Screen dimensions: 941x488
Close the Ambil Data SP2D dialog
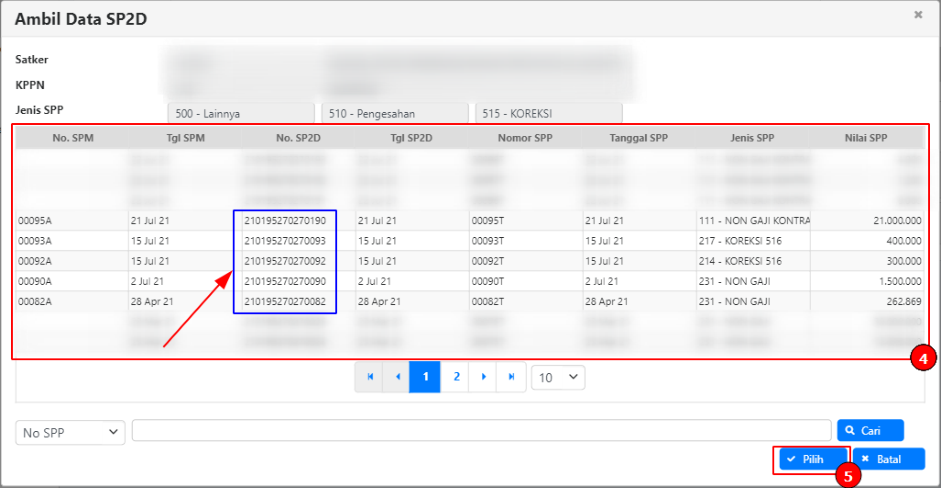click(x=918, y=15)
